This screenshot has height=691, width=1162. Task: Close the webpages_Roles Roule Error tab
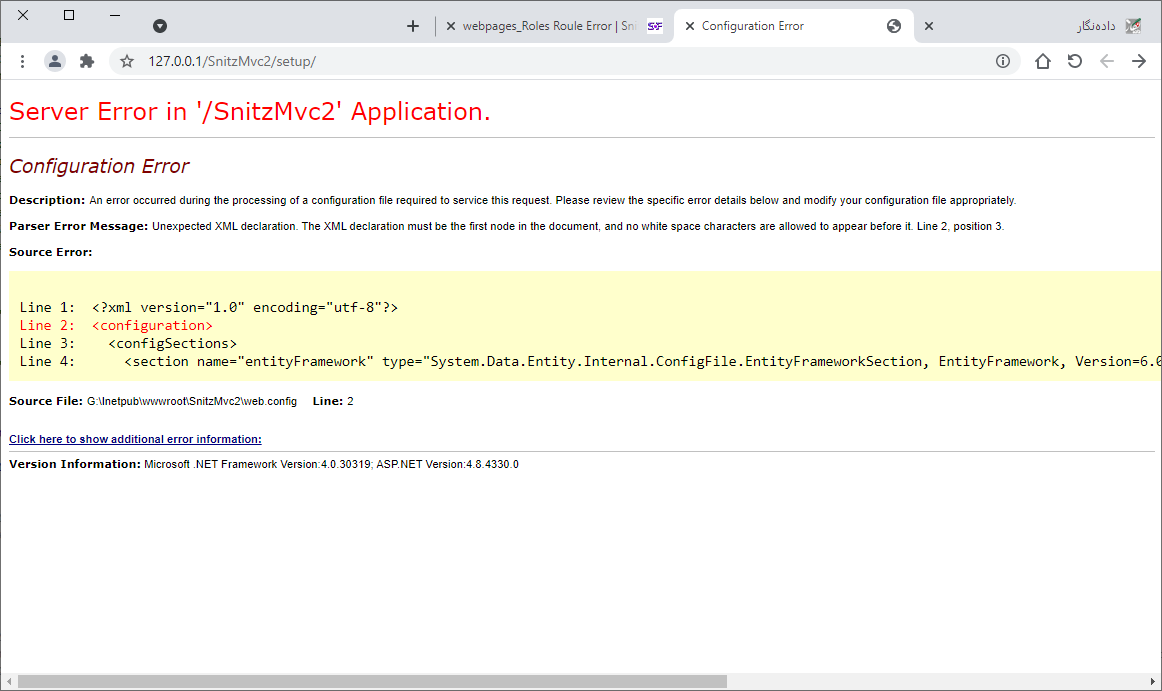point(450,26)
